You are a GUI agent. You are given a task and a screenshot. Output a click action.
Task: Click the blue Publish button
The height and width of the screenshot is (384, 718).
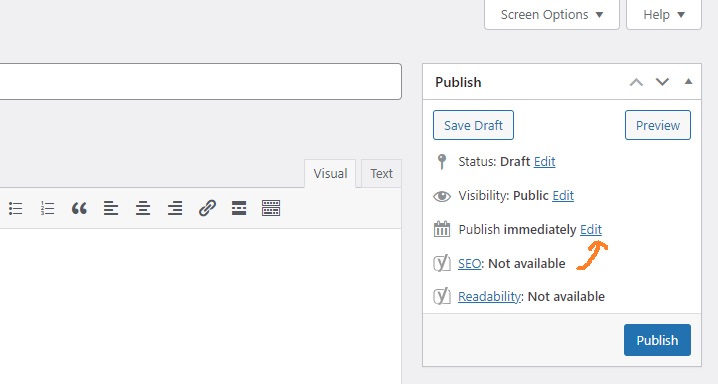[657, 340]
